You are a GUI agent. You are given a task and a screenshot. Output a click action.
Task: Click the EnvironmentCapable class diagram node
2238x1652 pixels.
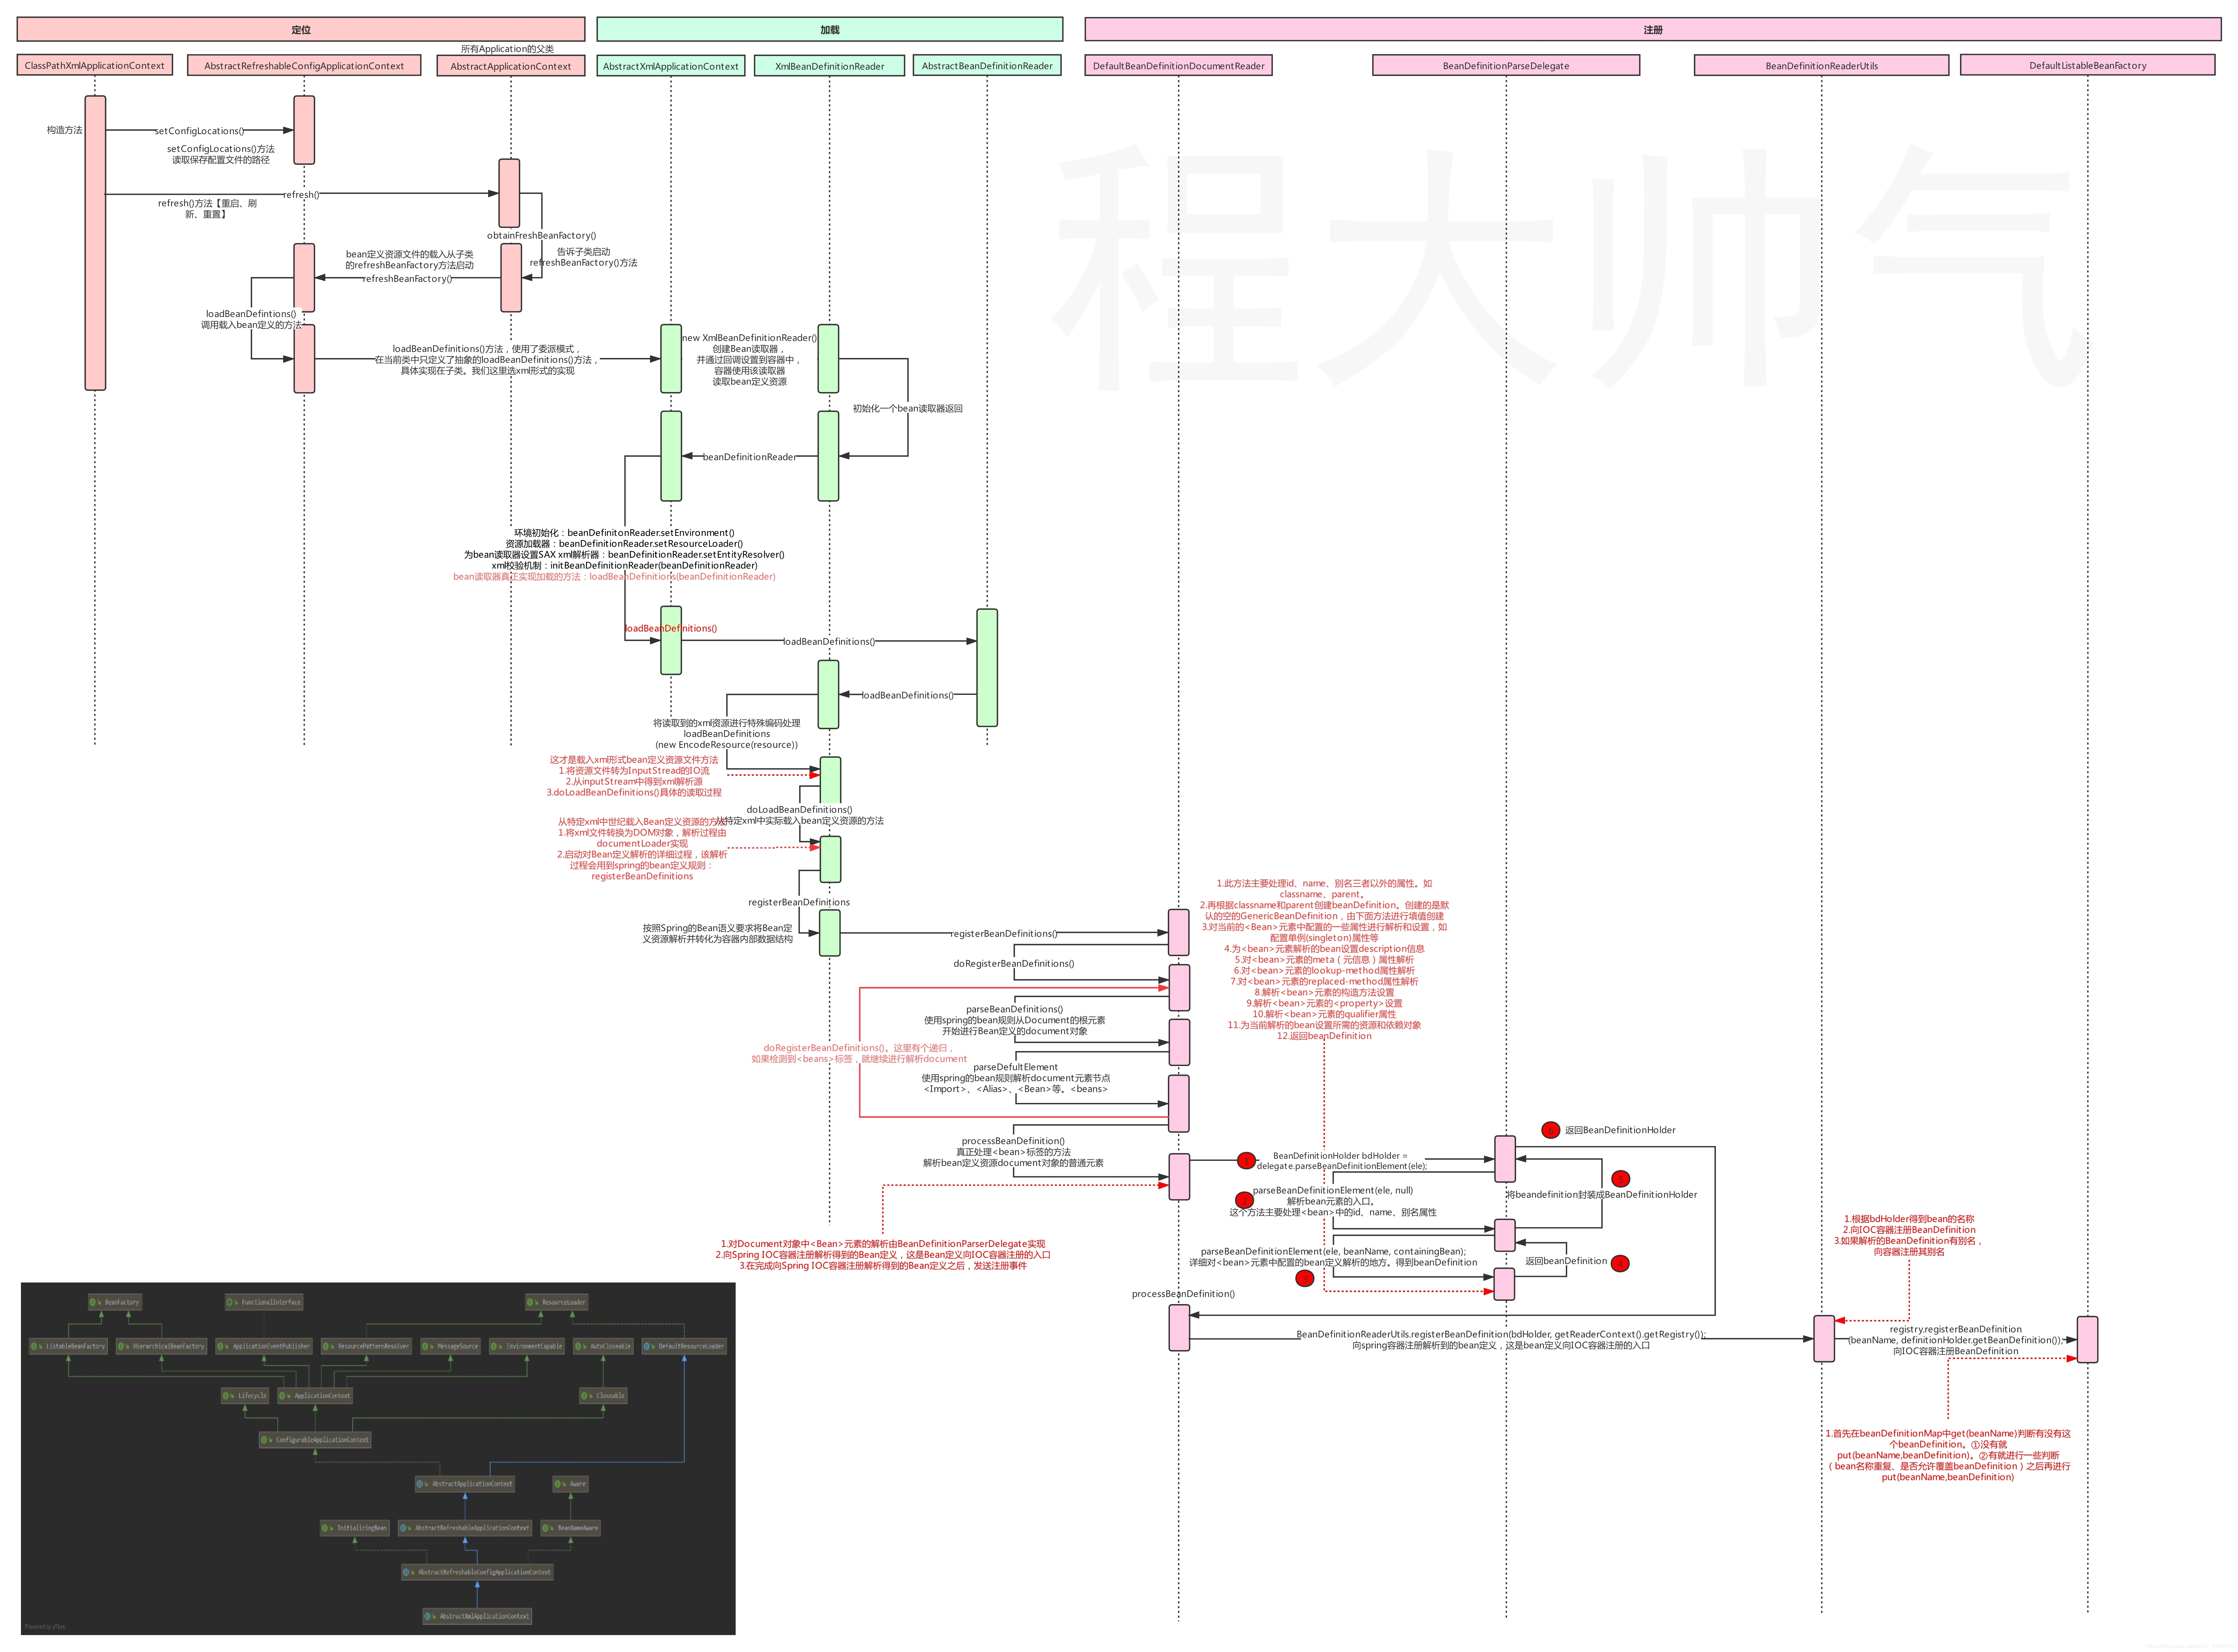pos(527,1346)
